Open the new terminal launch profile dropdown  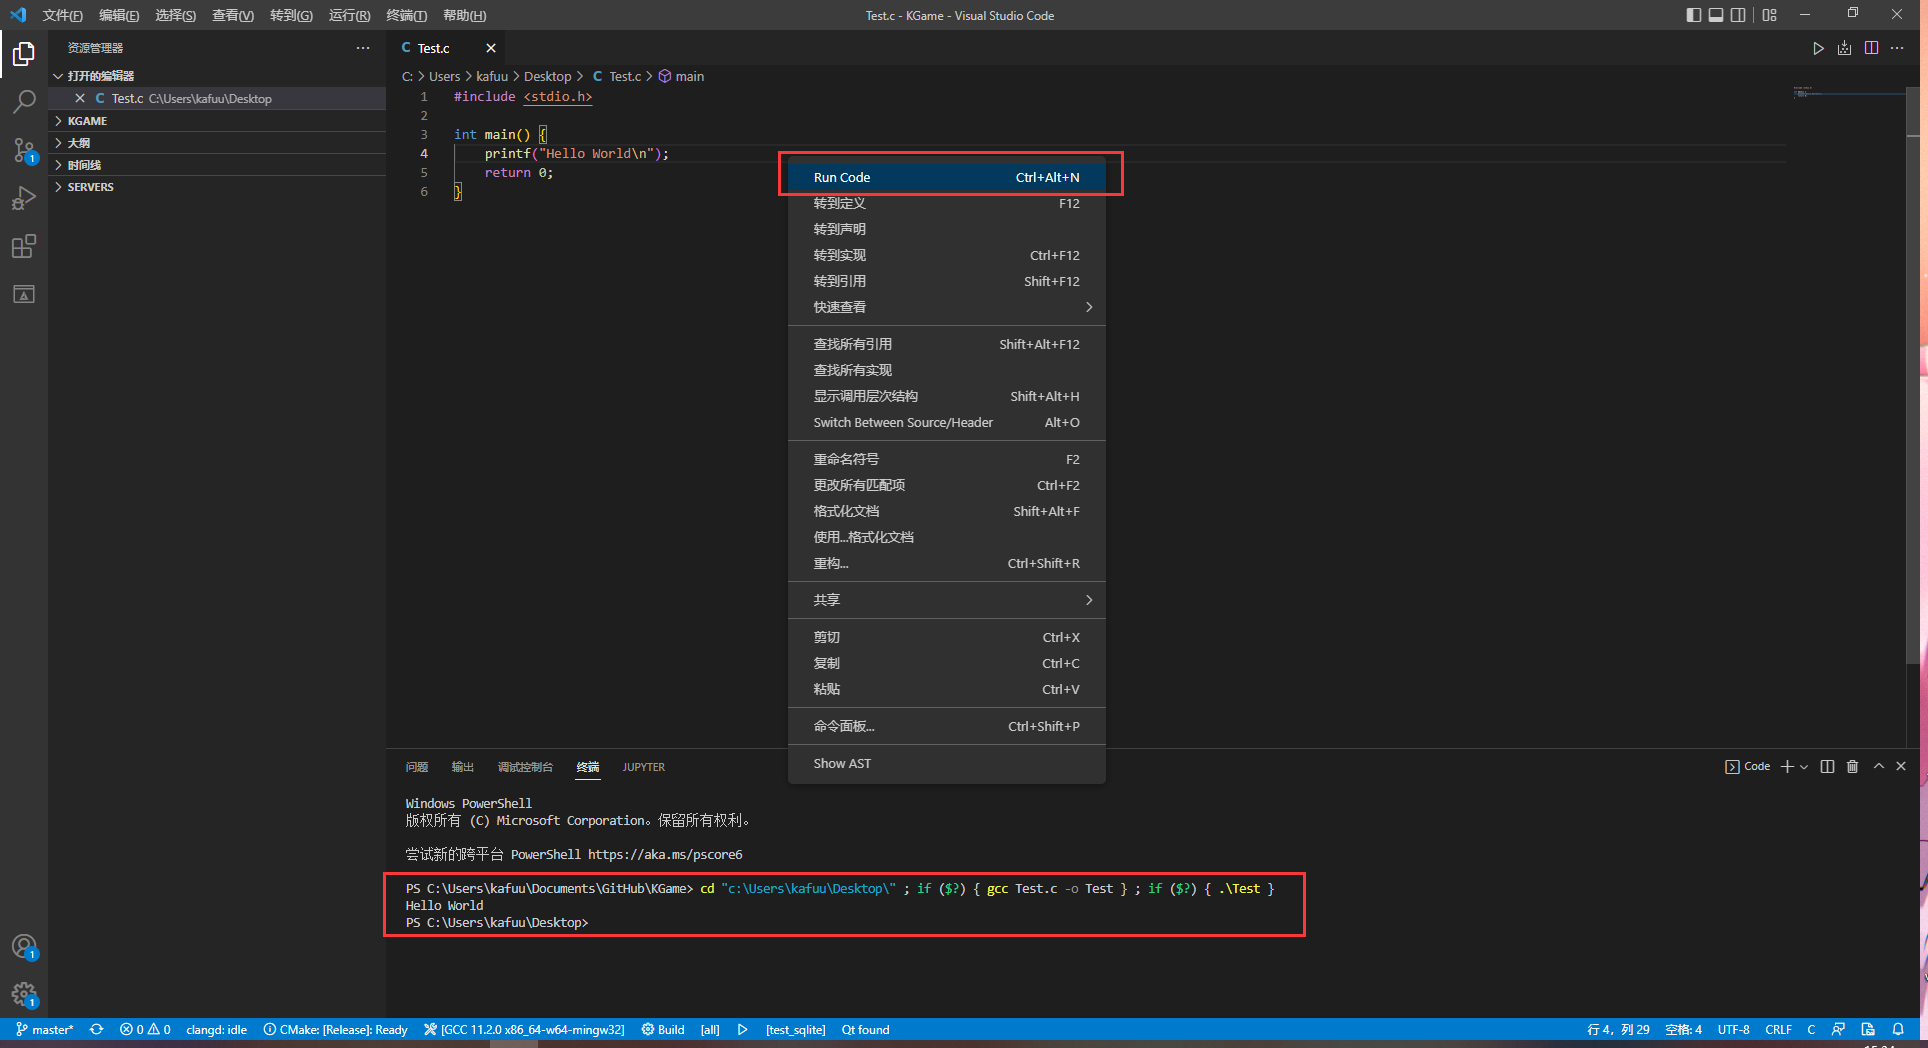click(x=1804, y=767)
